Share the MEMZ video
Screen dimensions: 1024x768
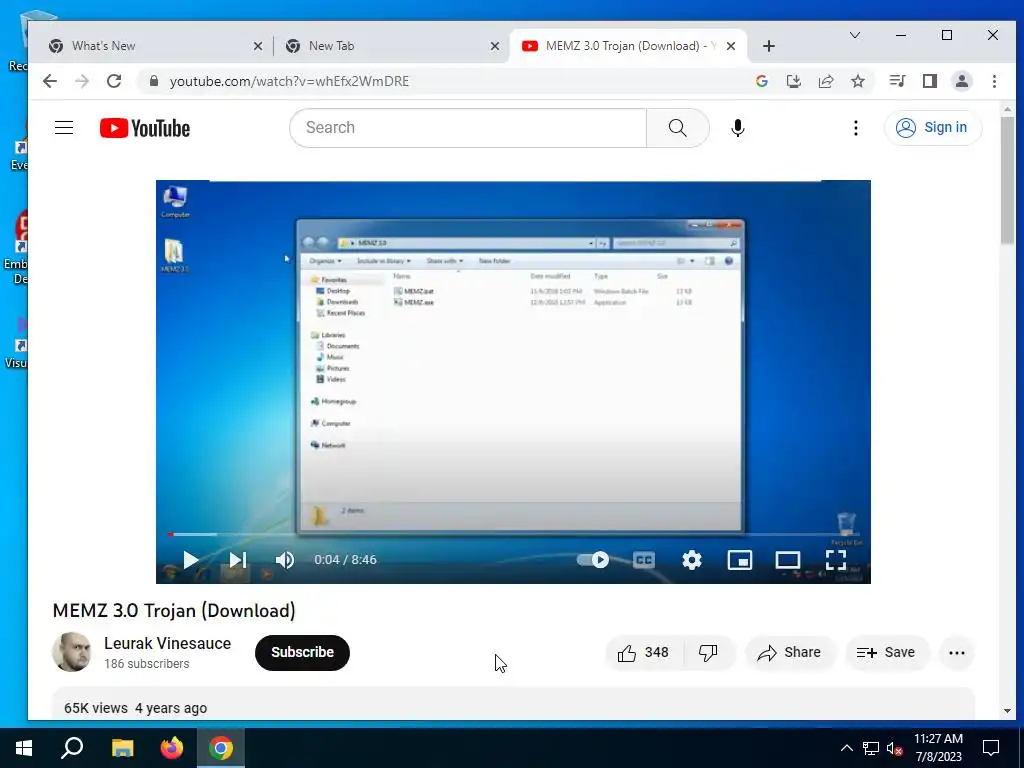pyautogui.click(x=790, y=652)
